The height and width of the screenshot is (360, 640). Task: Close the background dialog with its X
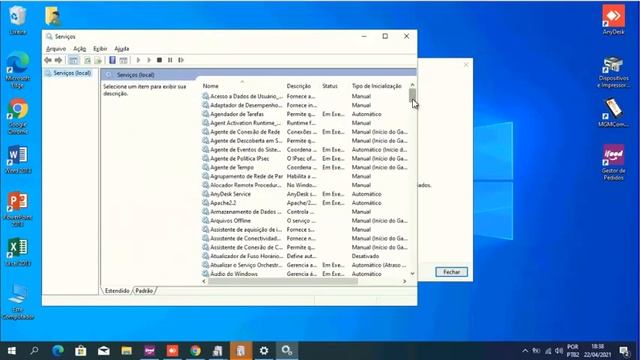466,64
